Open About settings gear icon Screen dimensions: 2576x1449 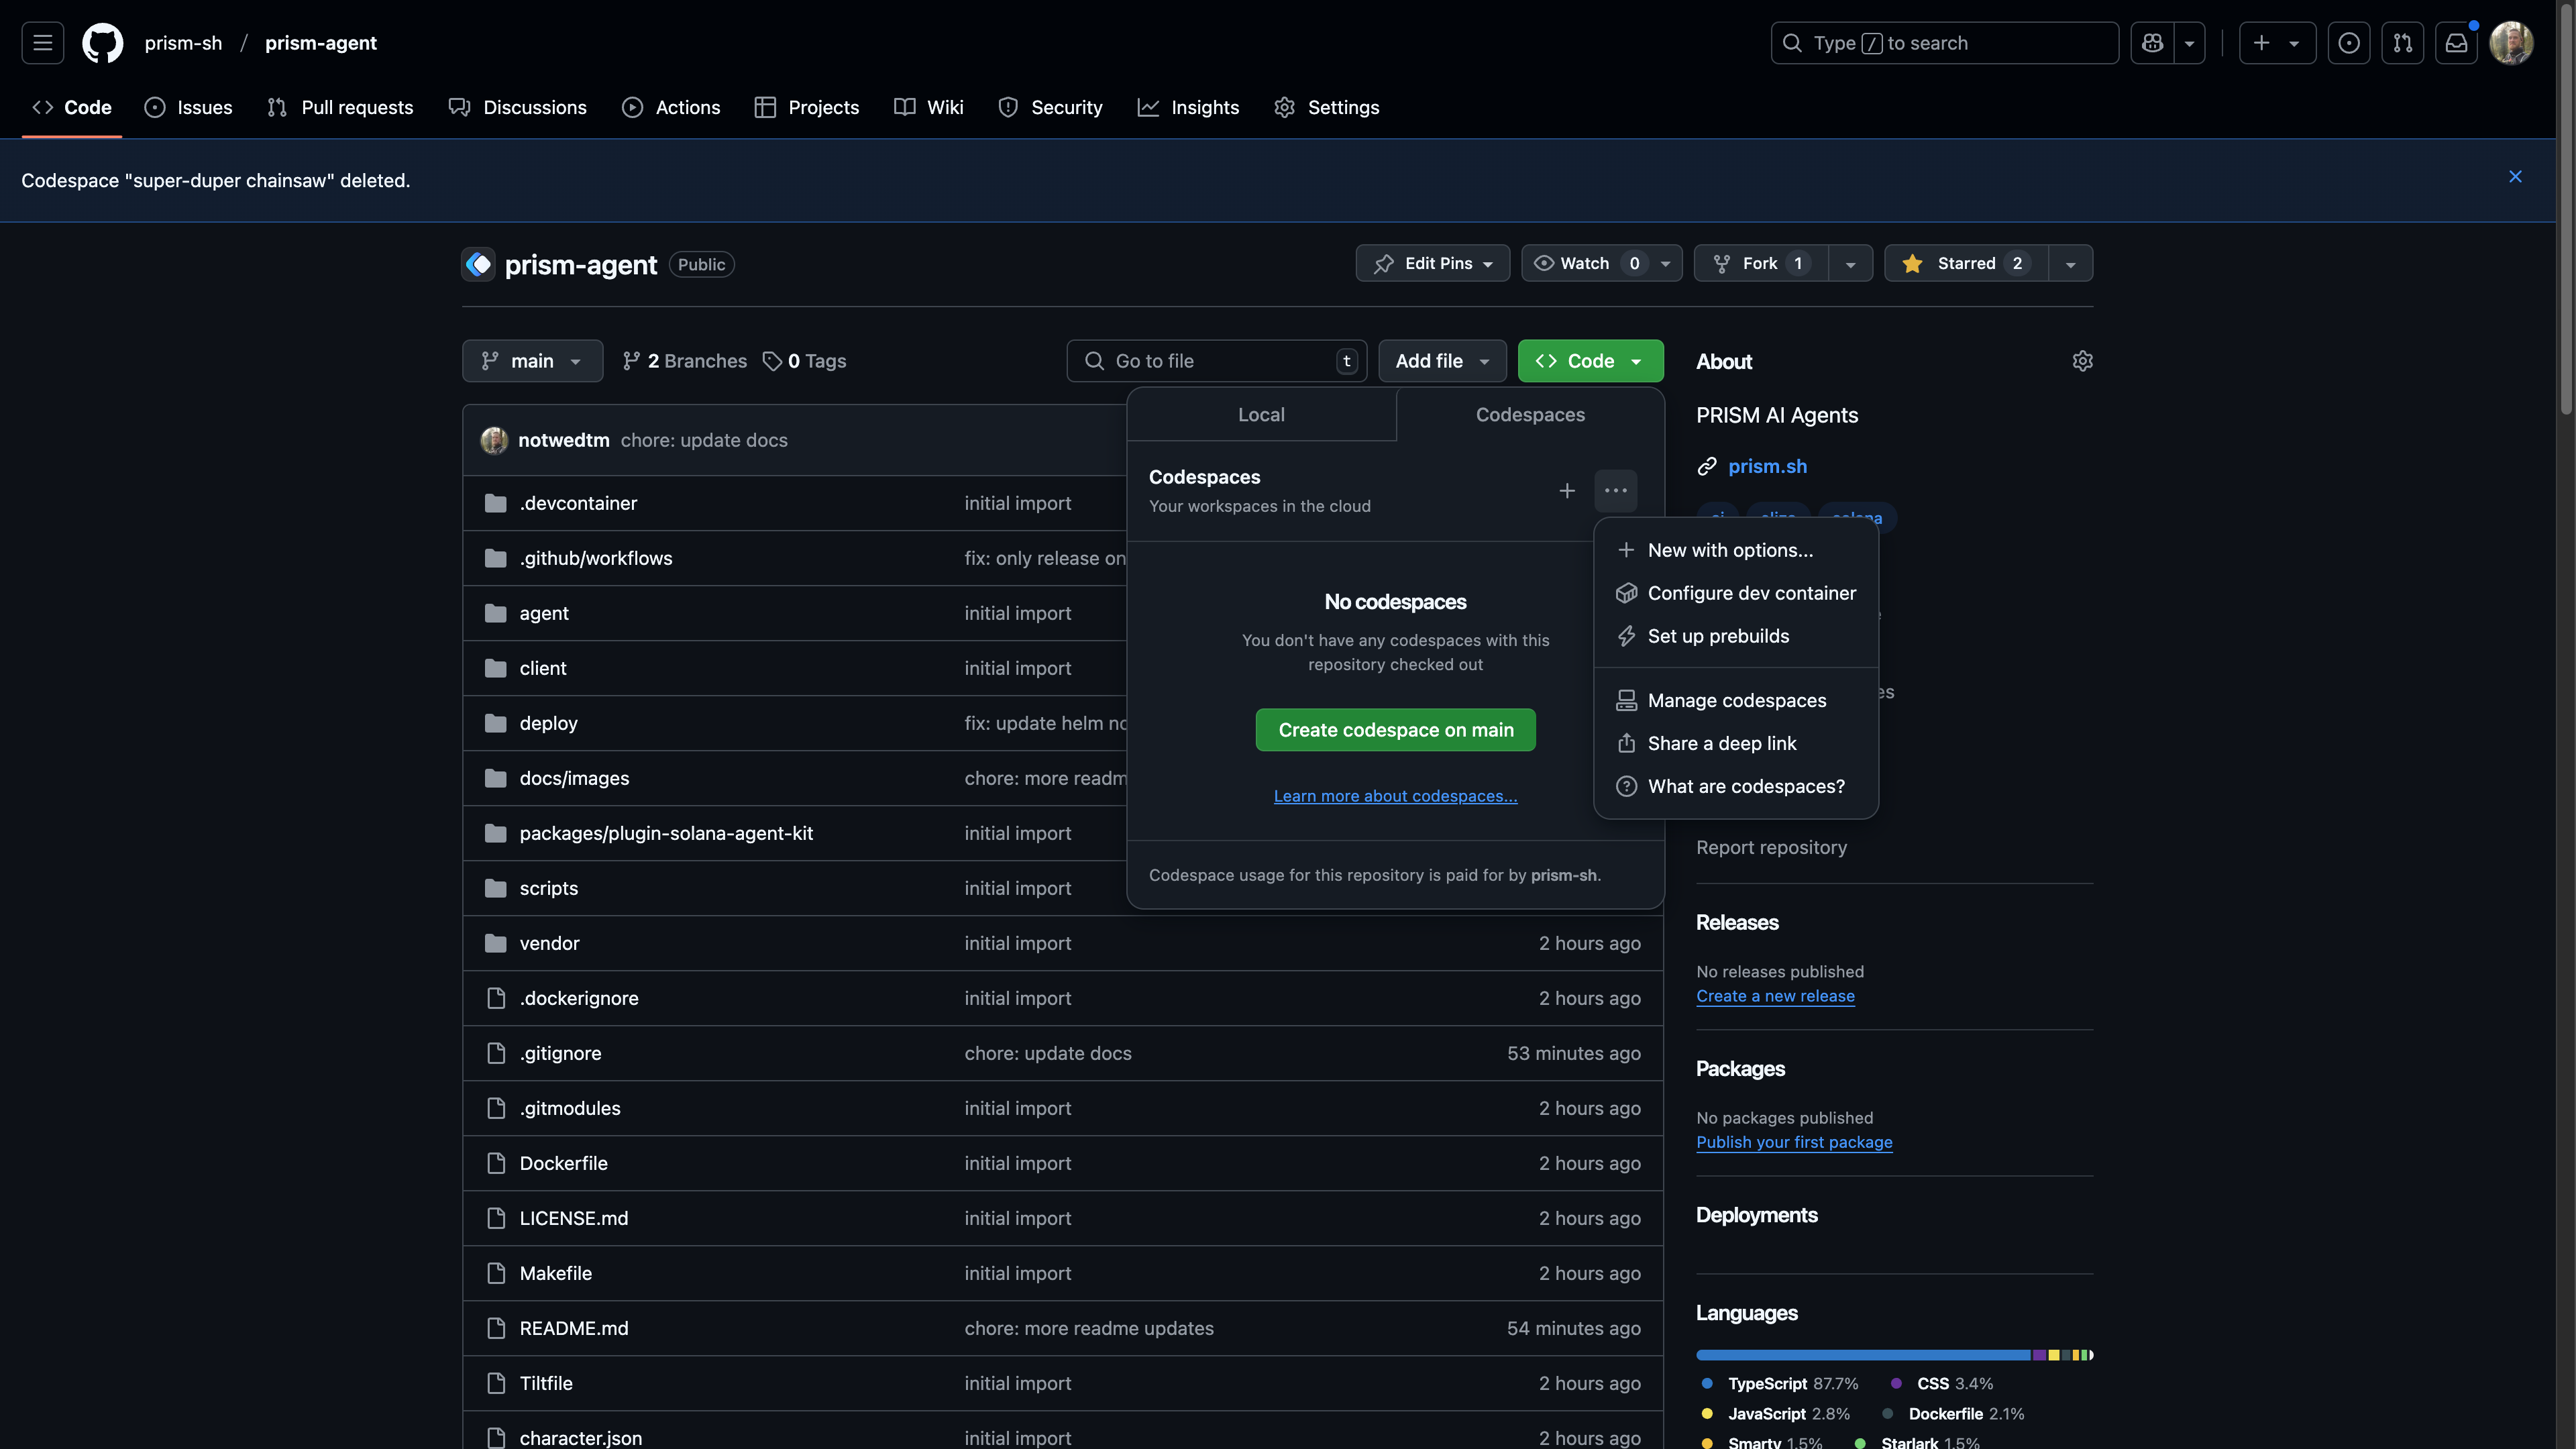(x=2082, y=361)
